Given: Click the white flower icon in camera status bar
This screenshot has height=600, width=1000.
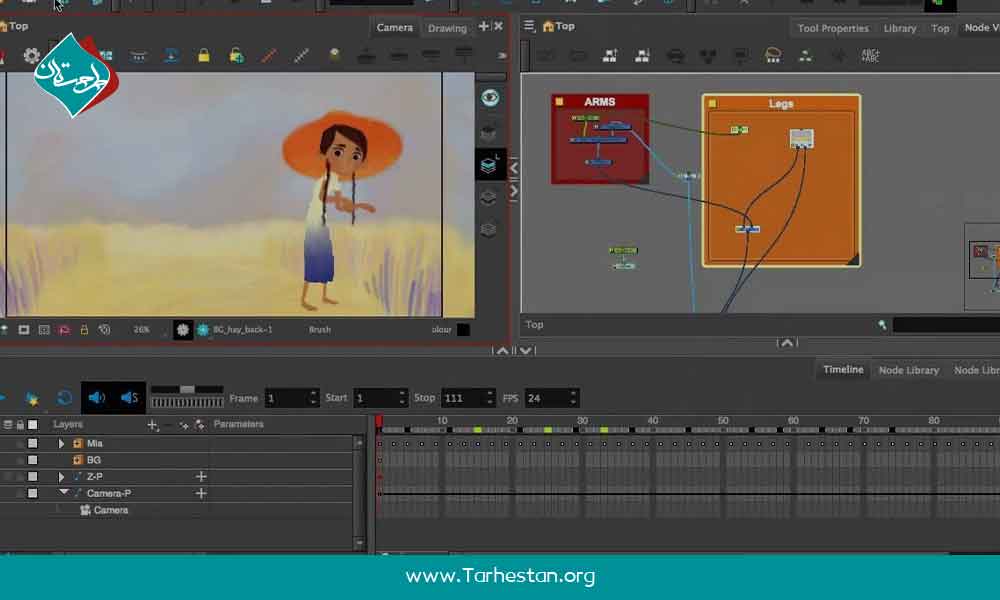Looking at the screenshot, I should click(182, 330).
